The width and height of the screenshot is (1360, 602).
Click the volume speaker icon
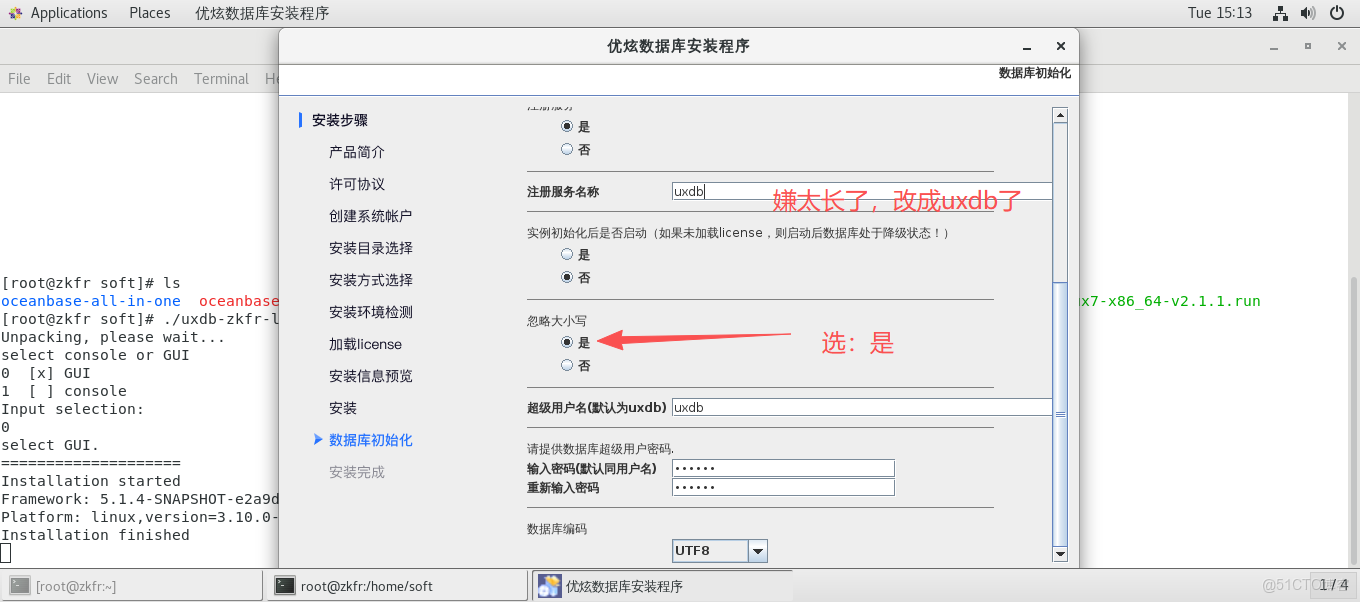click(x=1308, y=13)
